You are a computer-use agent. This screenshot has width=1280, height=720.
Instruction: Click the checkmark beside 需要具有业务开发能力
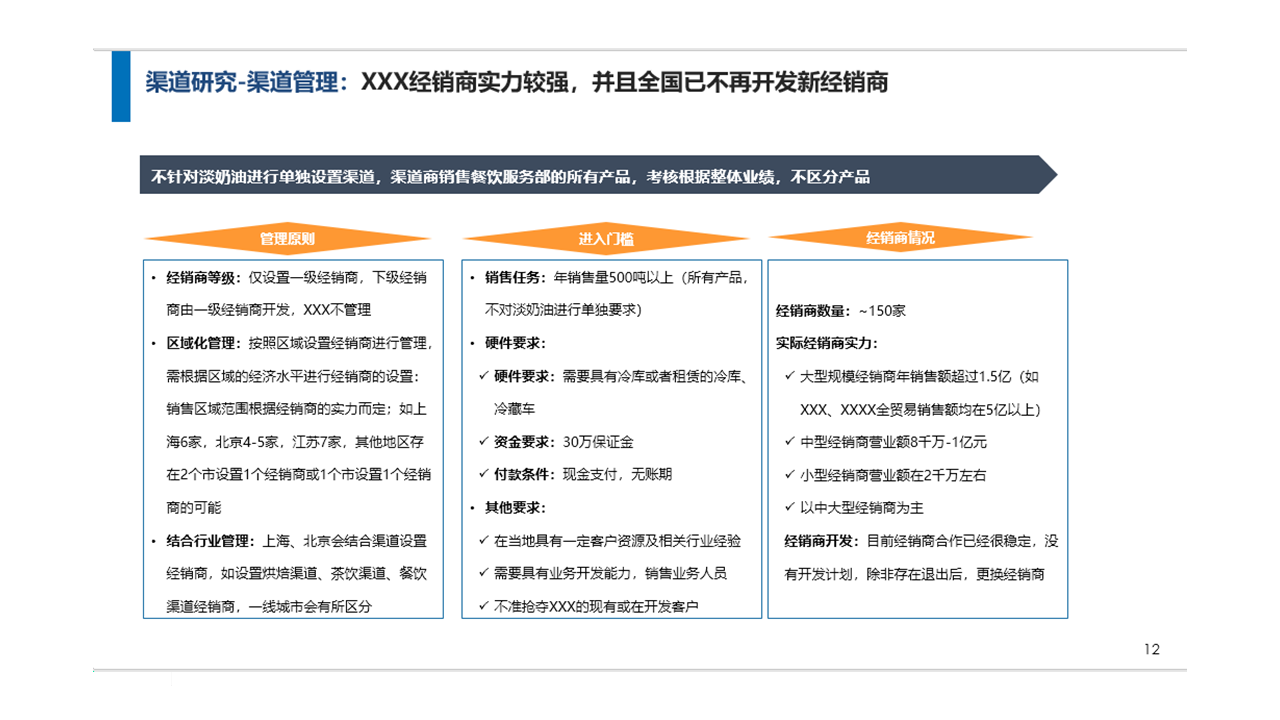[x=484, y=574]
